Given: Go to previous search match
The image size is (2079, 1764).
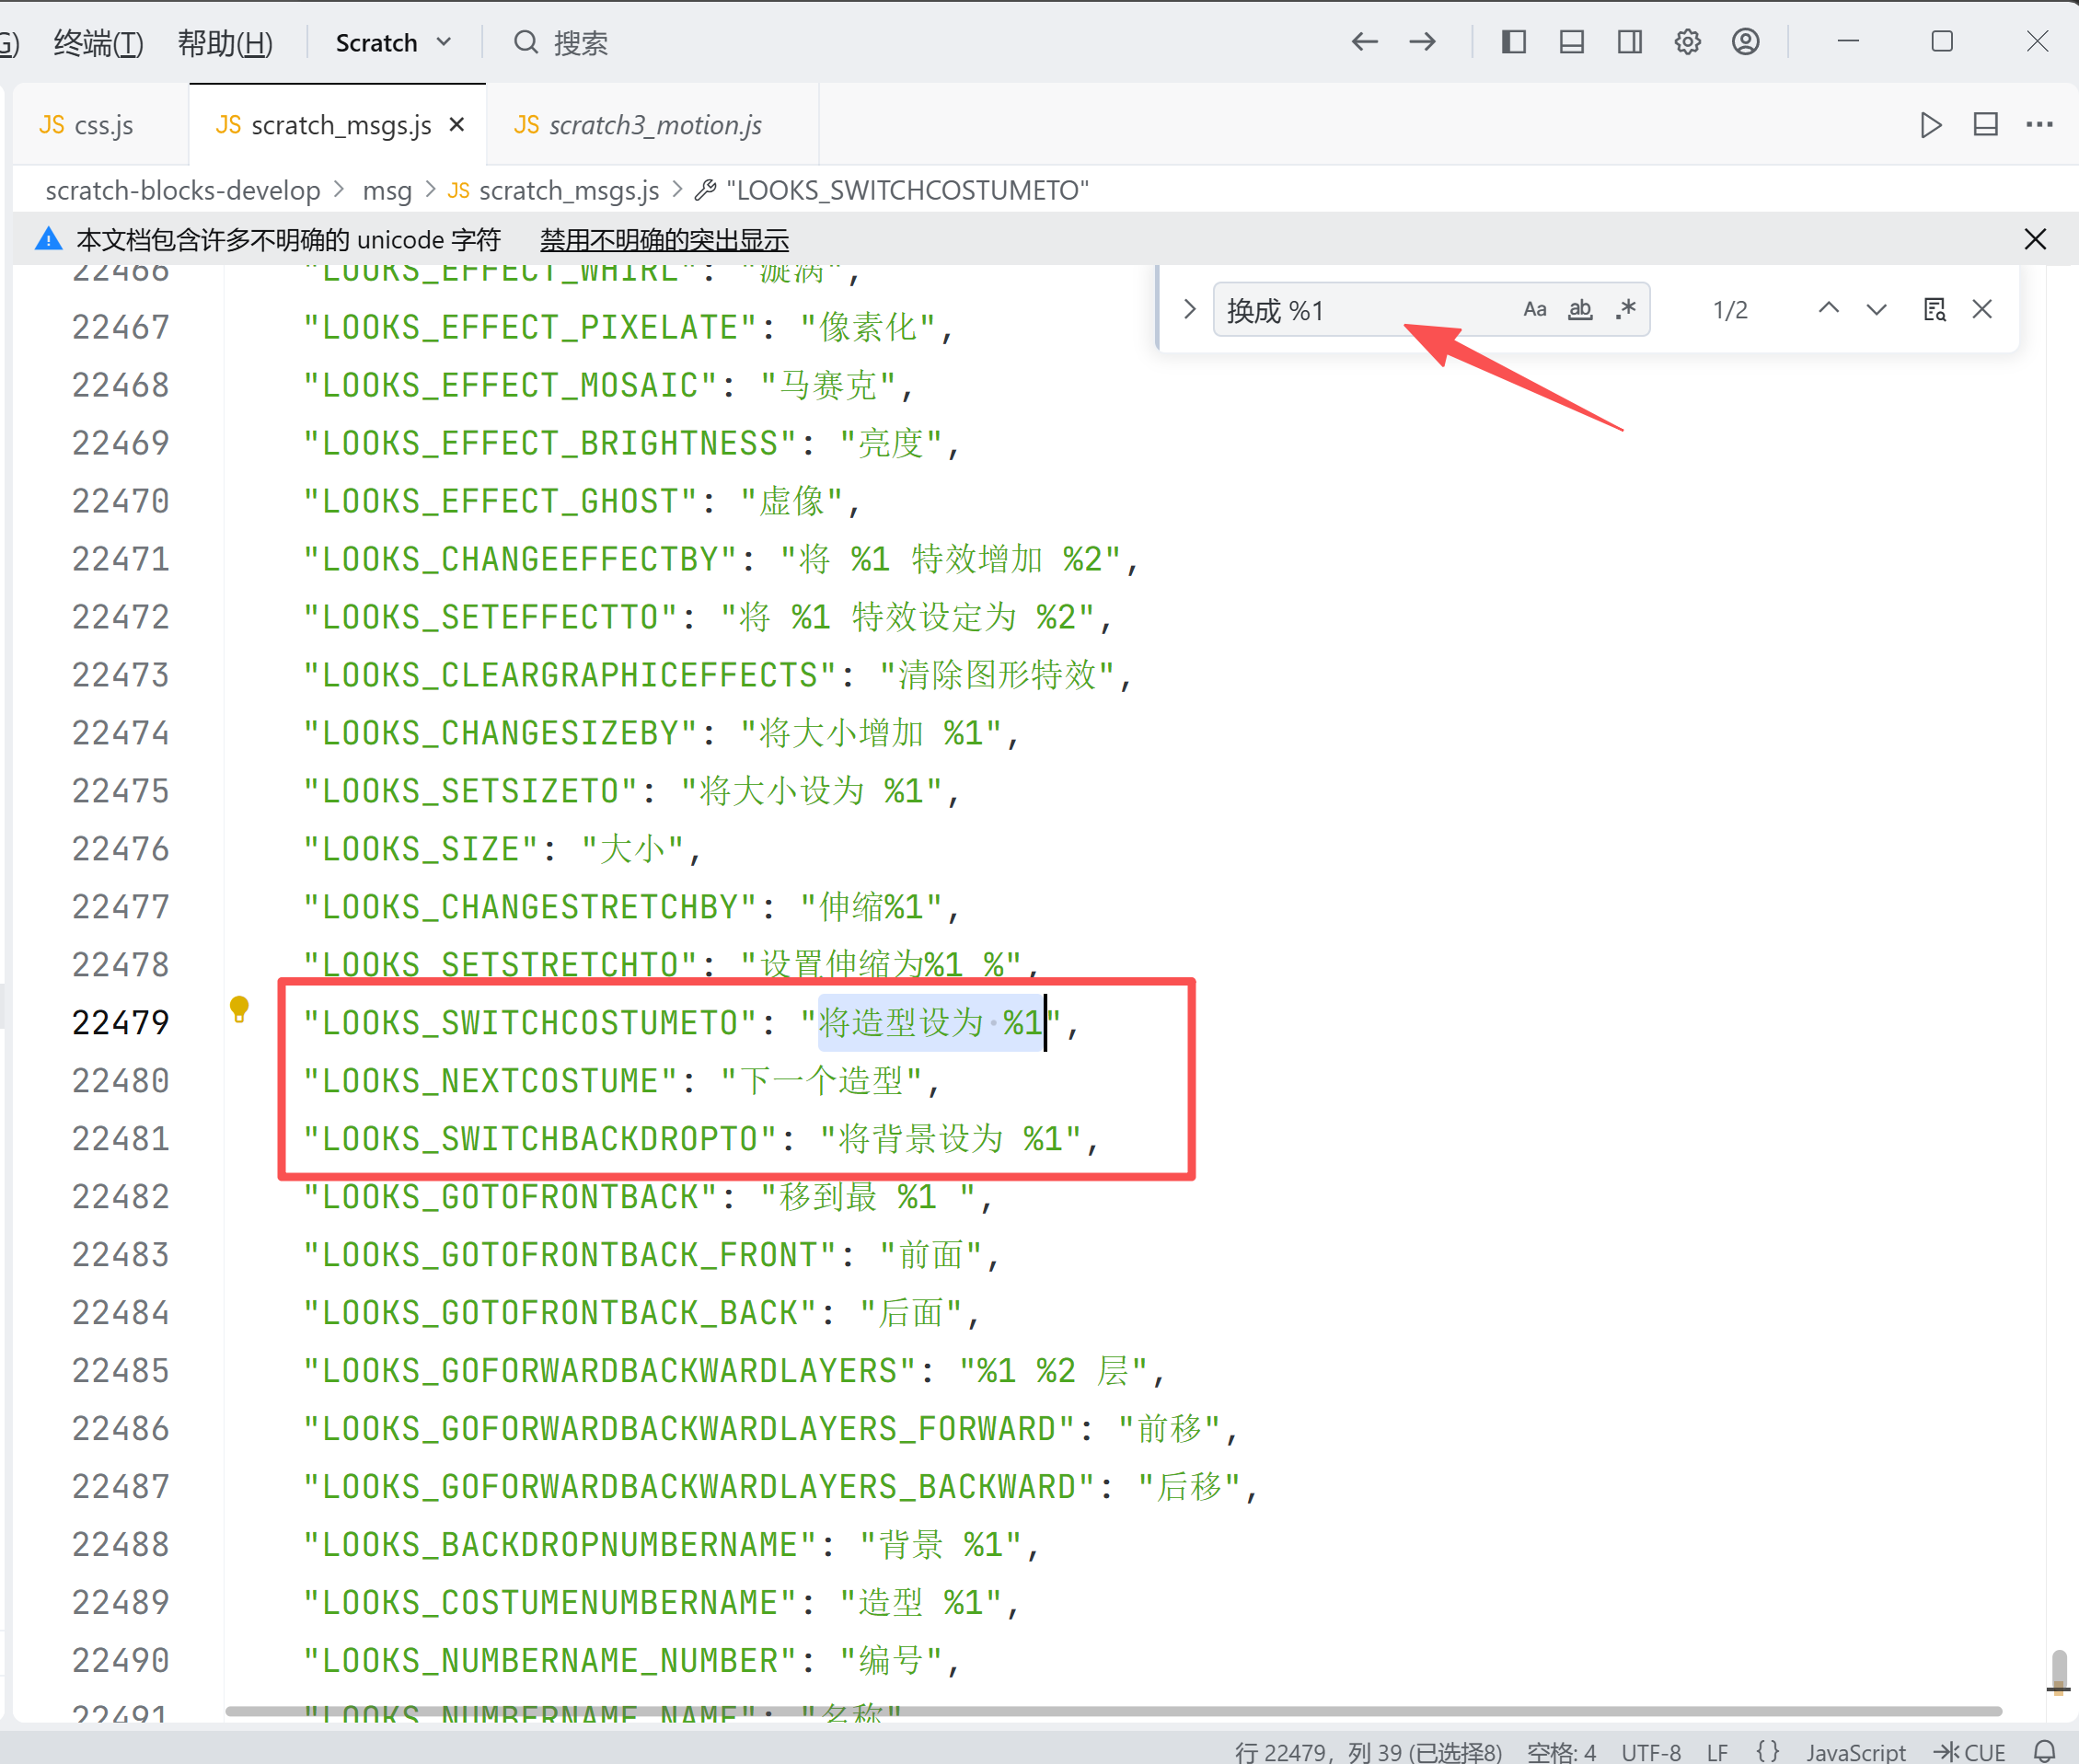Looking at the screenshot, I should coord(1828,309).
